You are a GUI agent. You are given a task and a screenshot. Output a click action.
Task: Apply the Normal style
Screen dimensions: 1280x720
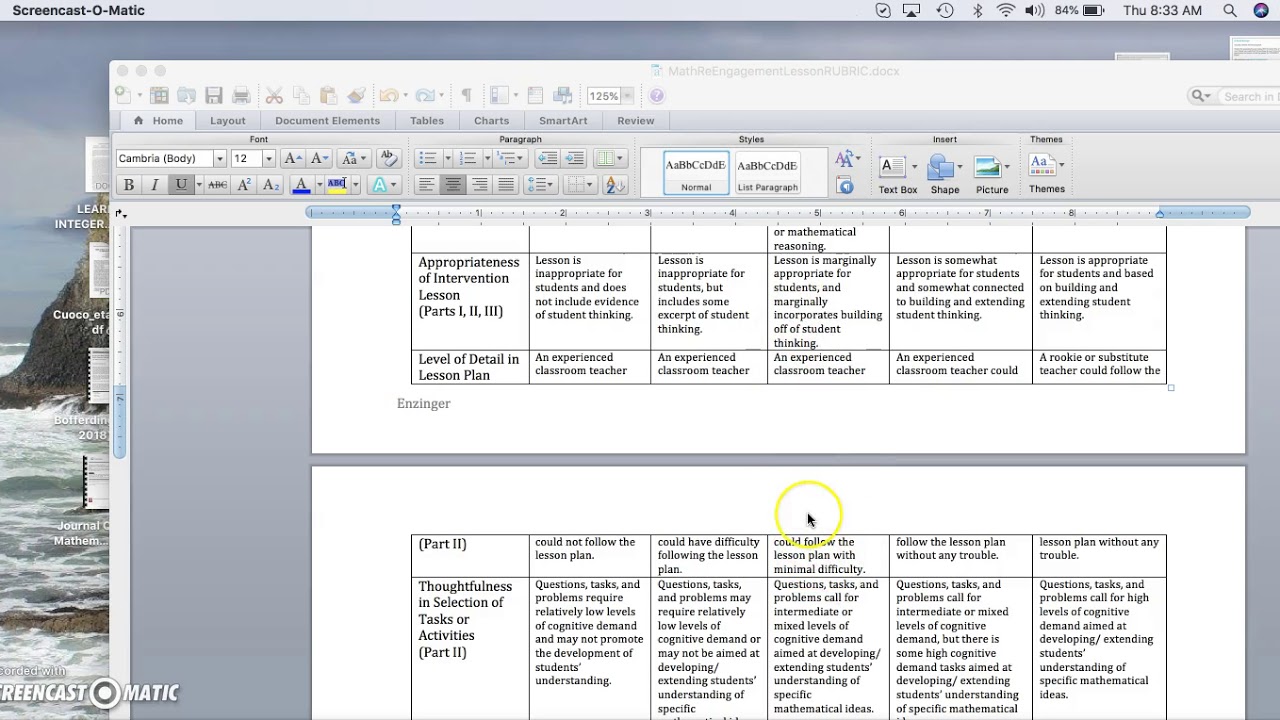(x=696, y=173)
